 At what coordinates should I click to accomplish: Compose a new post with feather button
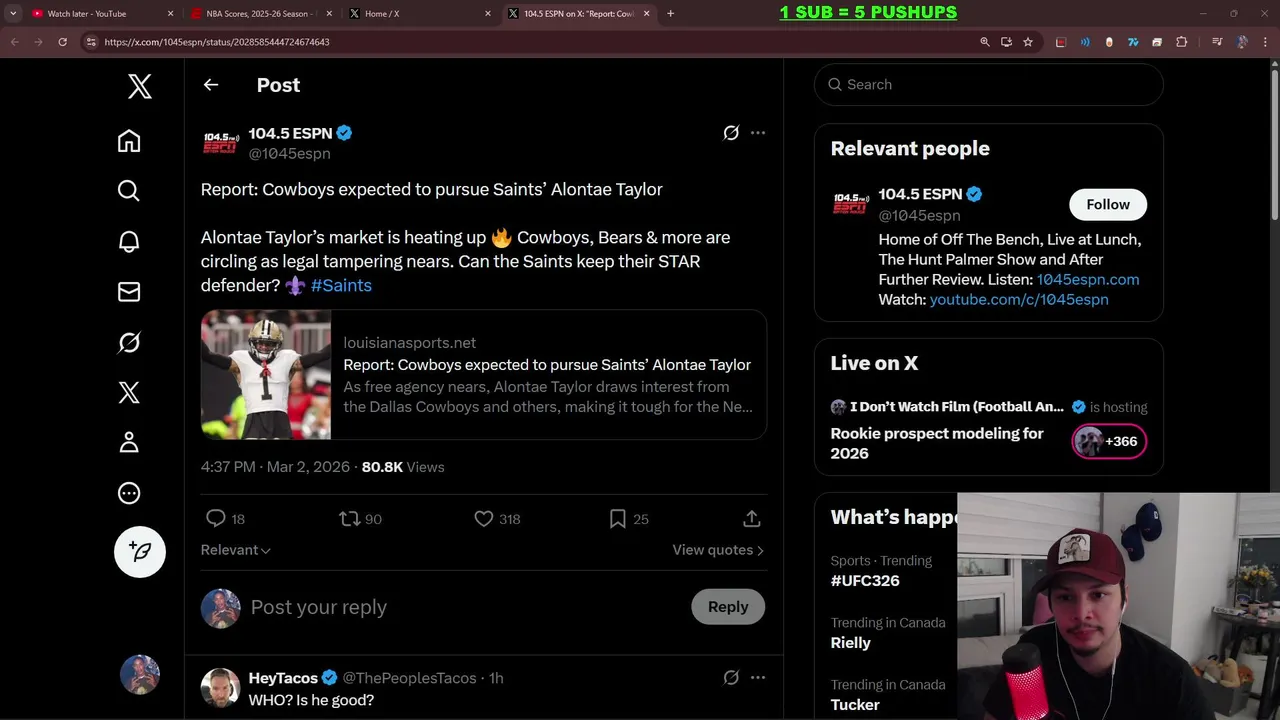click(140, 552)
